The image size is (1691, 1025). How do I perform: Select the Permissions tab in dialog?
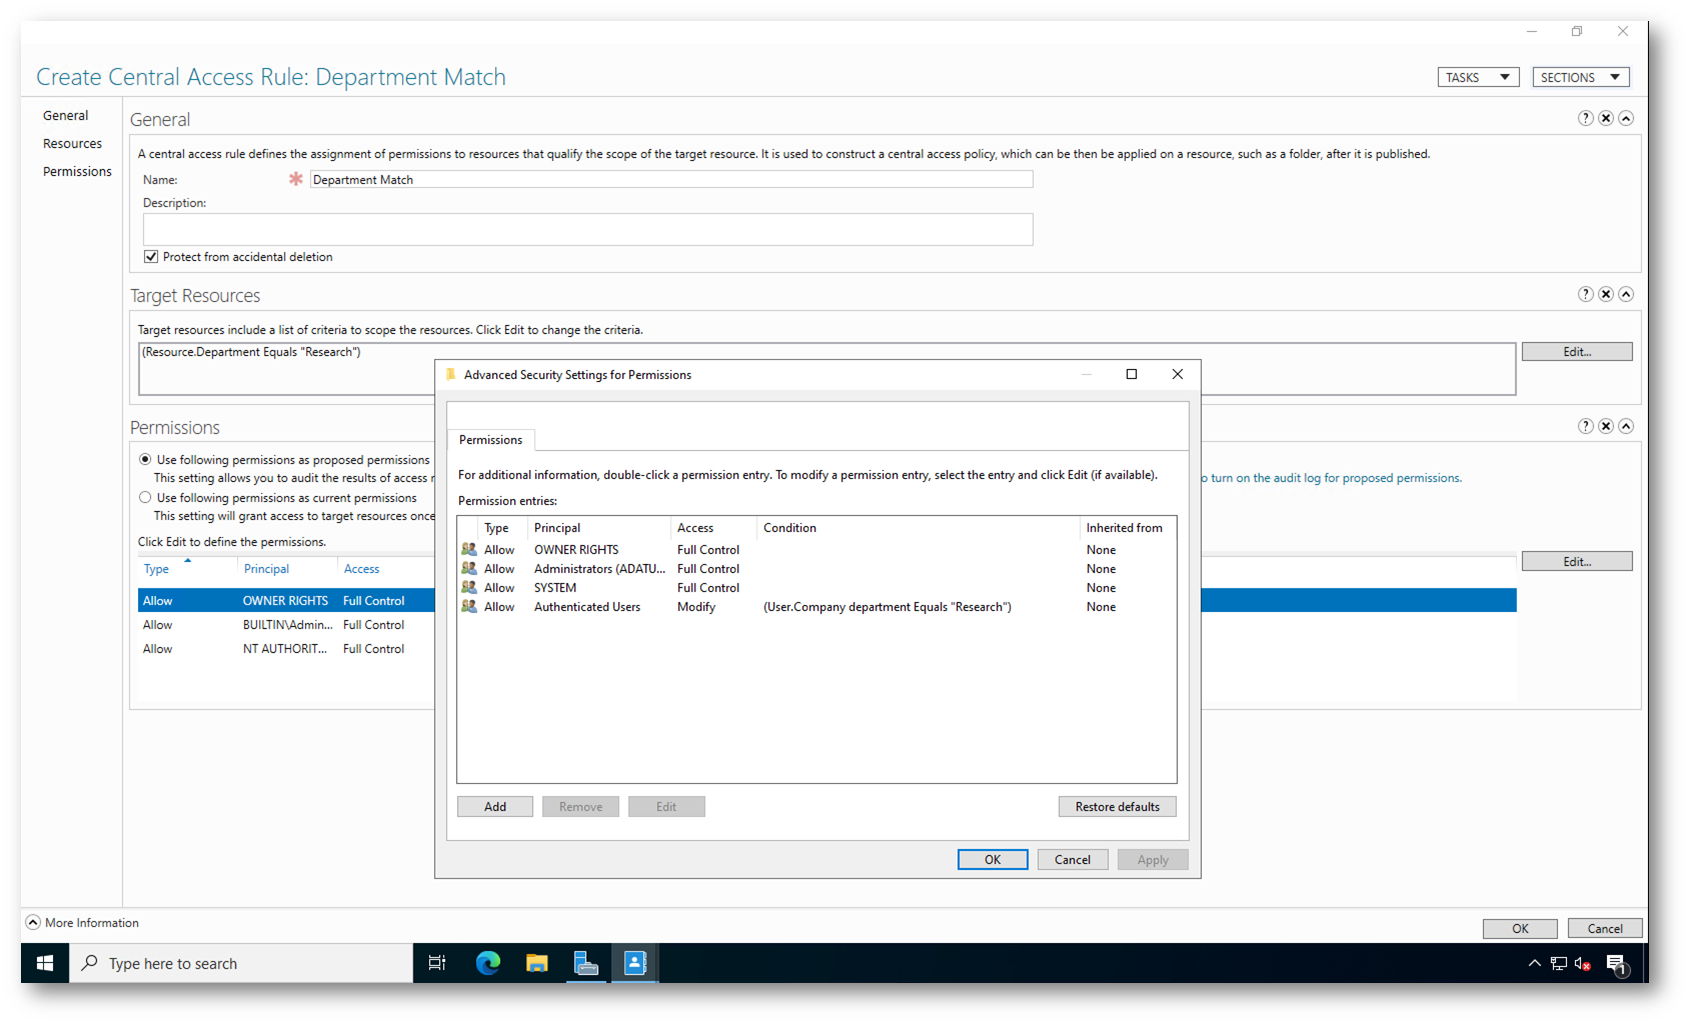pos(490,440)
